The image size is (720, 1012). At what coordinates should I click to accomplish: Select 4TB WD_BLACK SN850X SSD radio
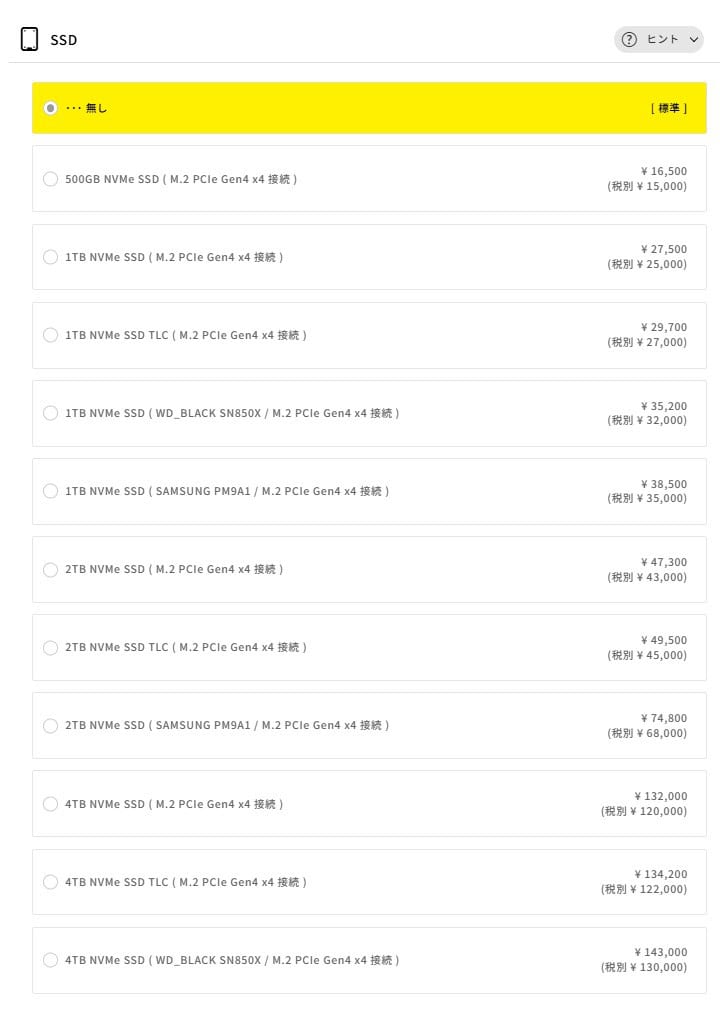coord(51,960)
